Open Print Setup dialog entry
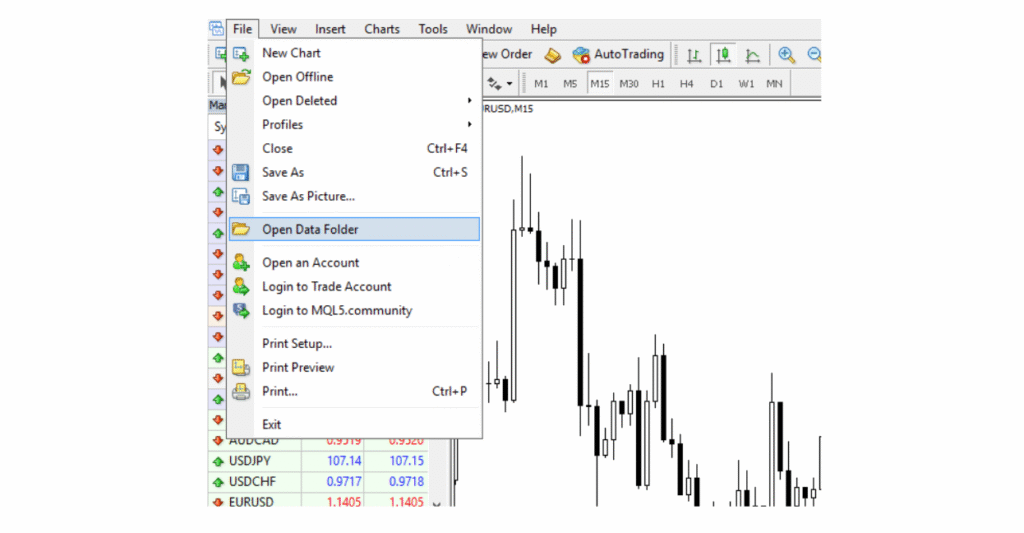 click(x=354, y=344)
